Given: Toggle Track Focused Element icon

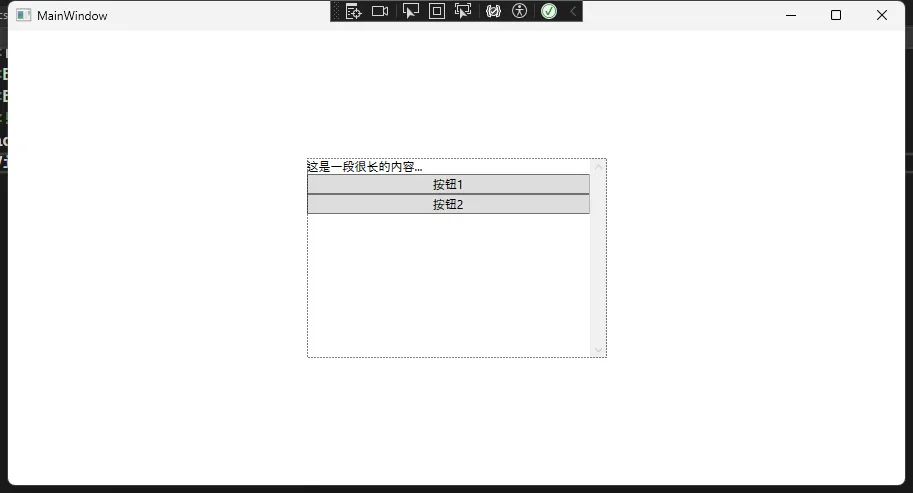Looking at the screenshot, I should 463,11.
